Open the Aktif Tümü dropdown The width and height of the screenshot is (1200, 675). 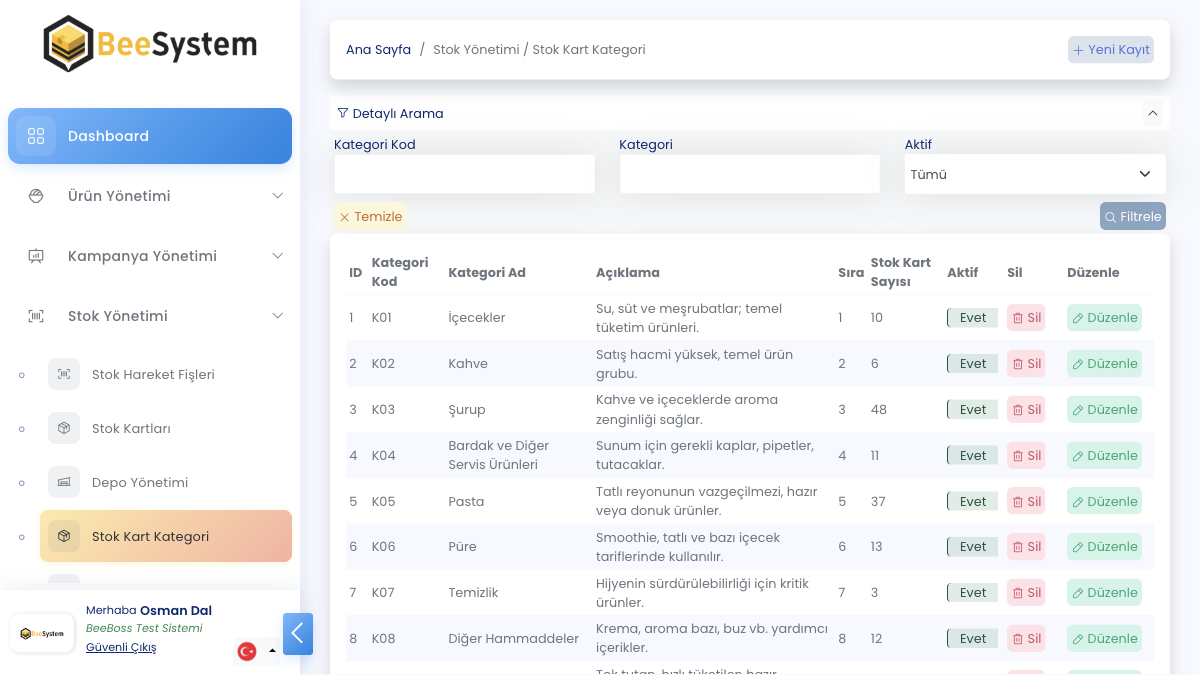tap(1034, 174)
